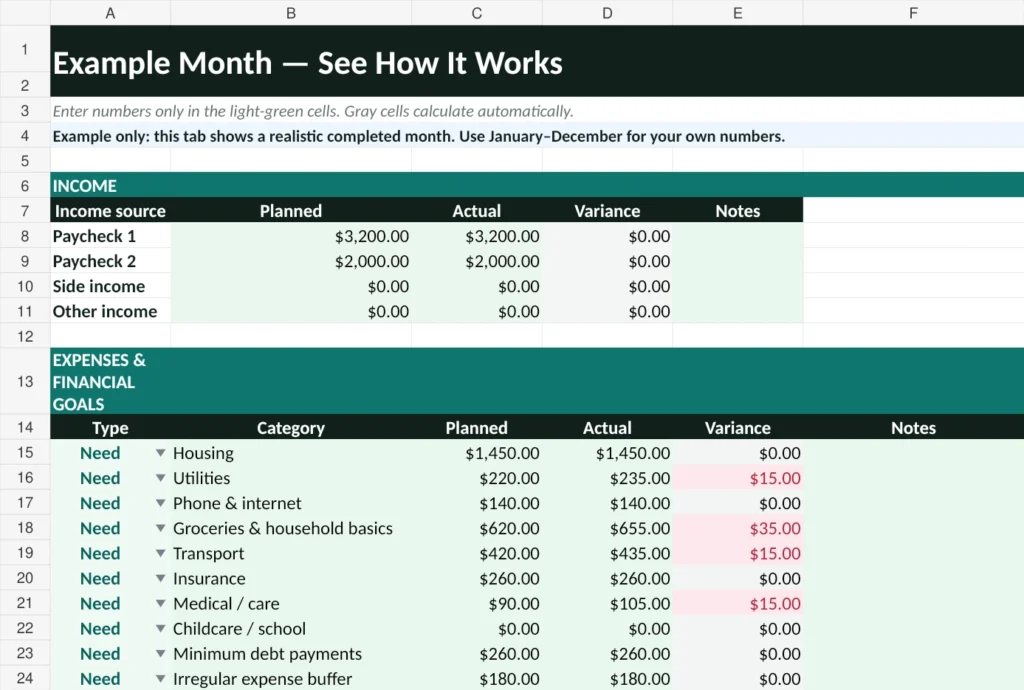
Task: Select the 'Example only: this tab shows' note
Action: pyautogui.click(x=419, y=136)
